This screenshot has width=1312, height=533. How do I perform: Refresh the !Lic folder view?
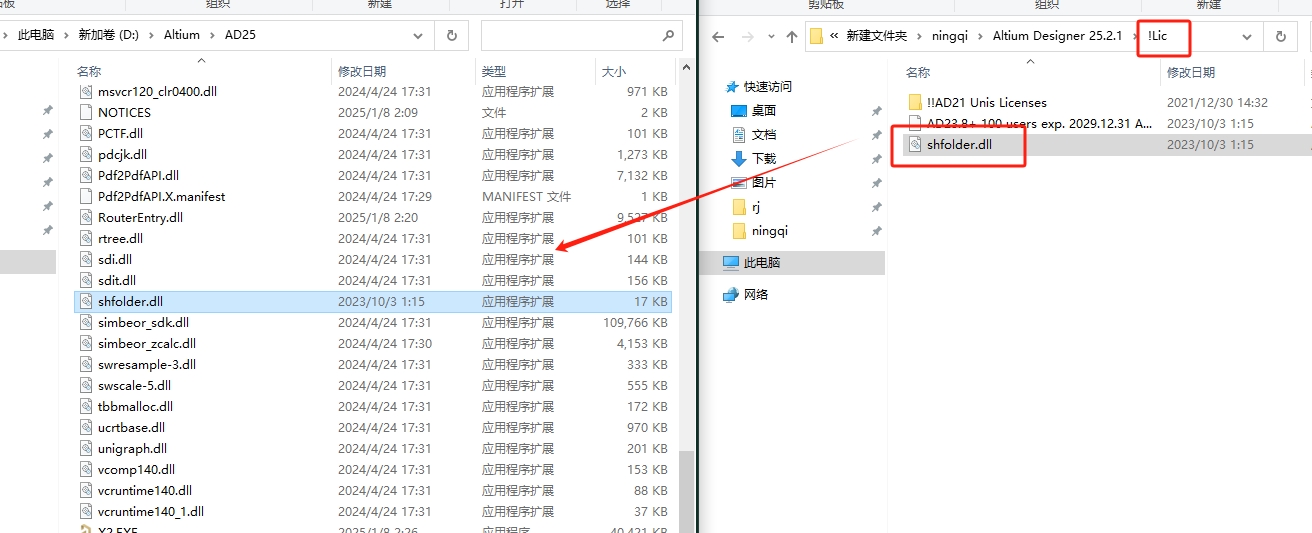pos(1280,36)
